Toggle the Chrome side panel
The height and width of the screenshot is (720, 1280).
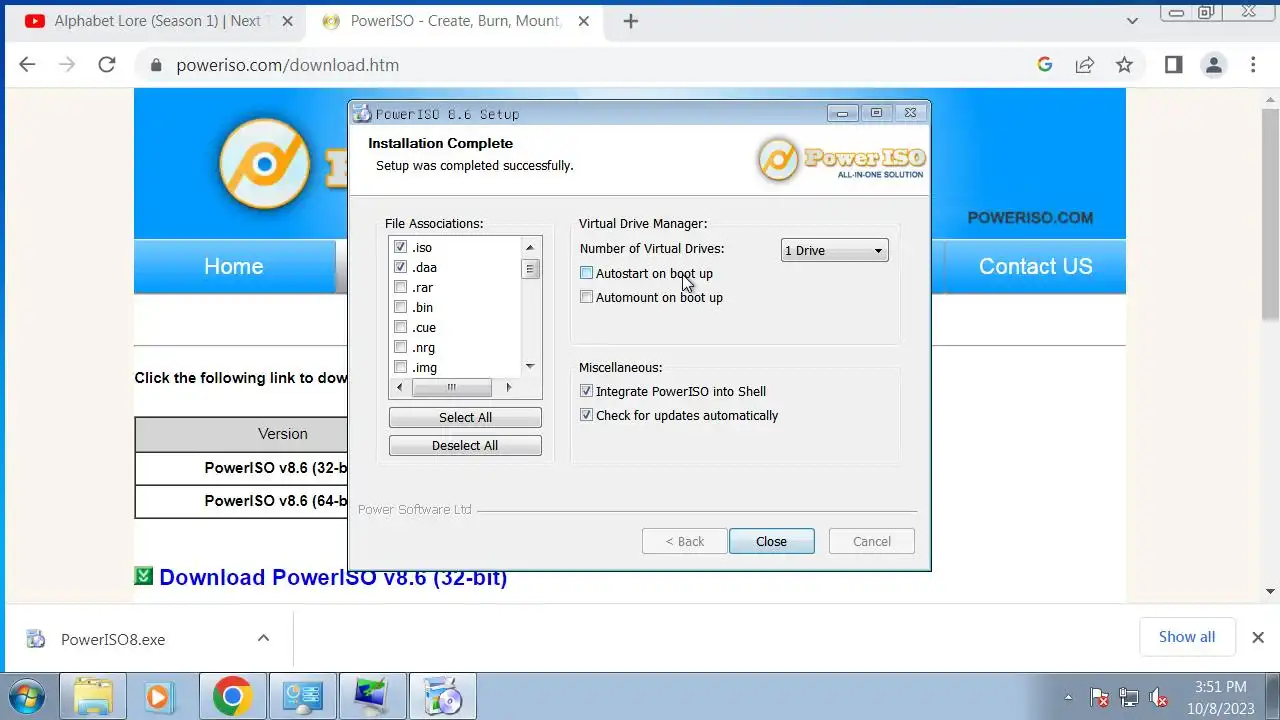coord(1174,65)
